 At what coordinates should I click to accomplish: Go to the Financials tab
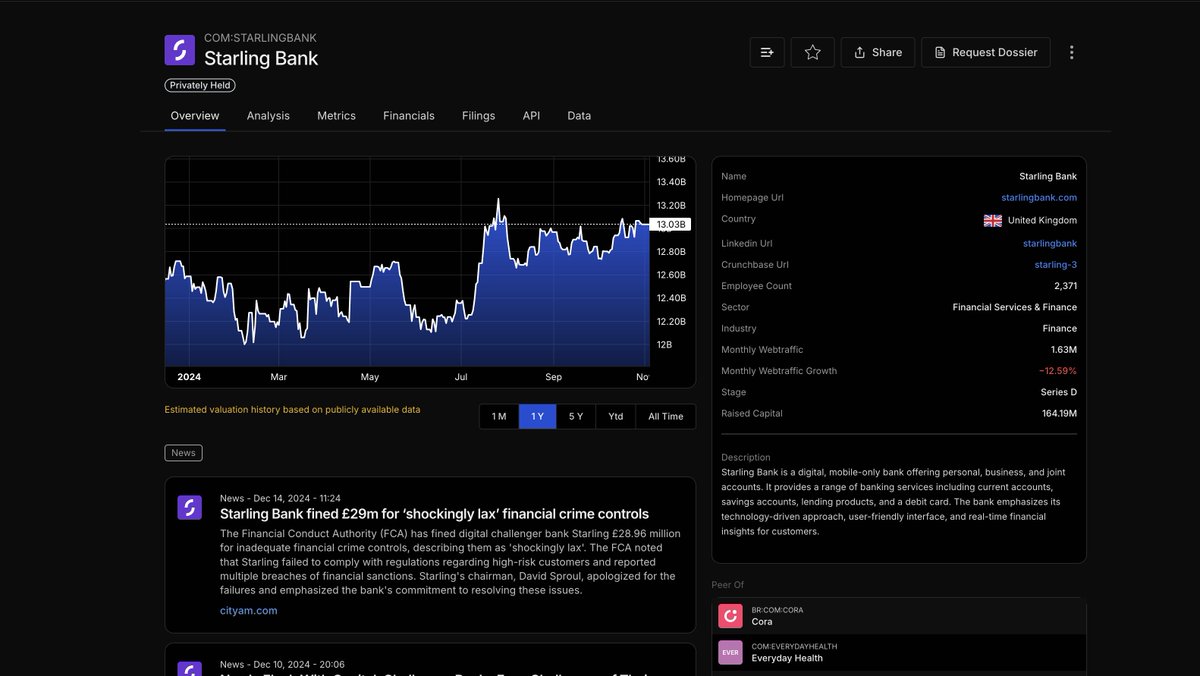click(x=409, y=116)
